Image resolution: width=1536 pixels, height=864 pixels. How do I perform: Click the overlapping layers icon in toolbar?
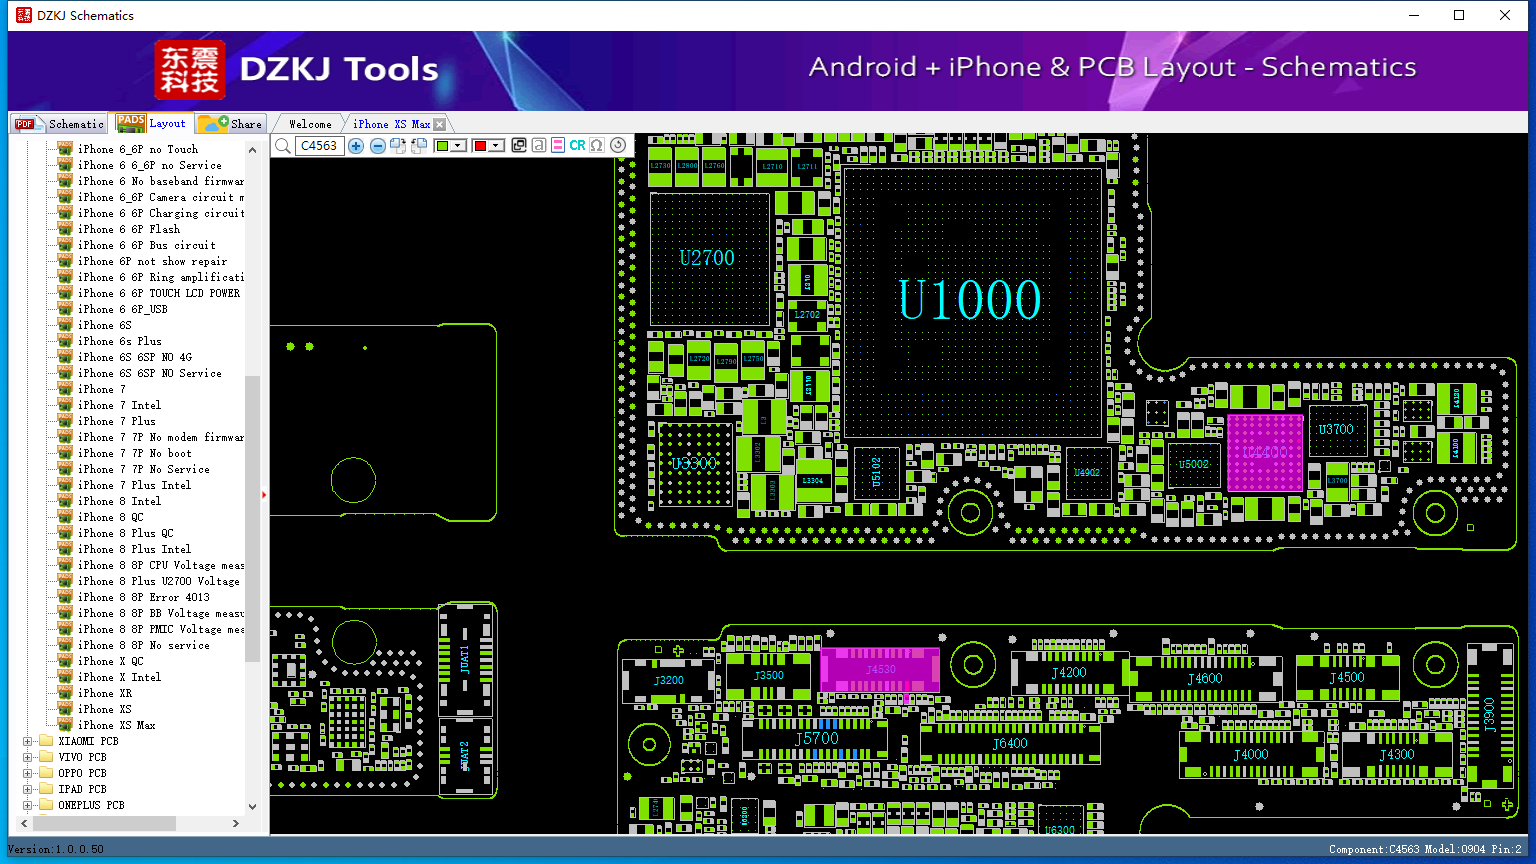(519, 146)
